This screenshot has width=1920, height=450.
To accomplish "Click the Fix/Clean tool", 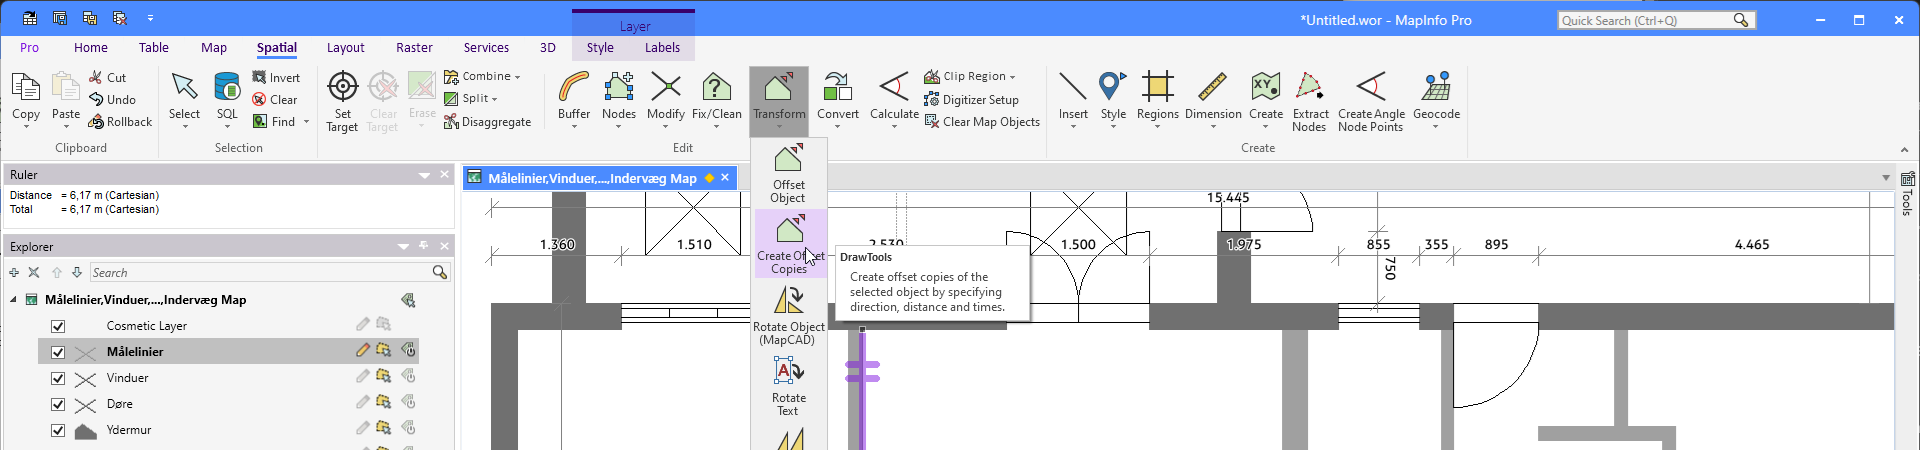I will (717, 96).
